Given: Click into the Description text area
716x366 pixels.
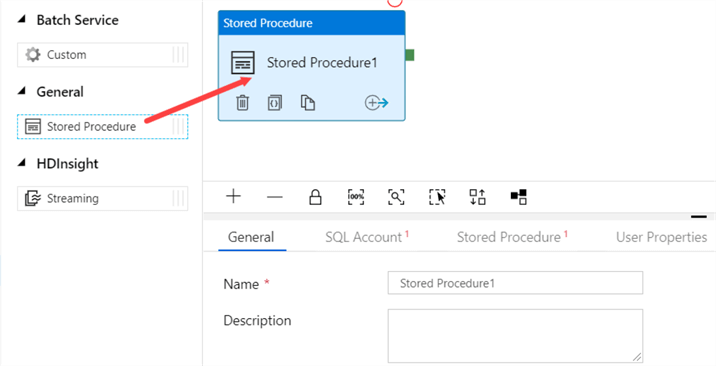Looking at the screenshot, I should pyautogui.click(x=515, y=336).
